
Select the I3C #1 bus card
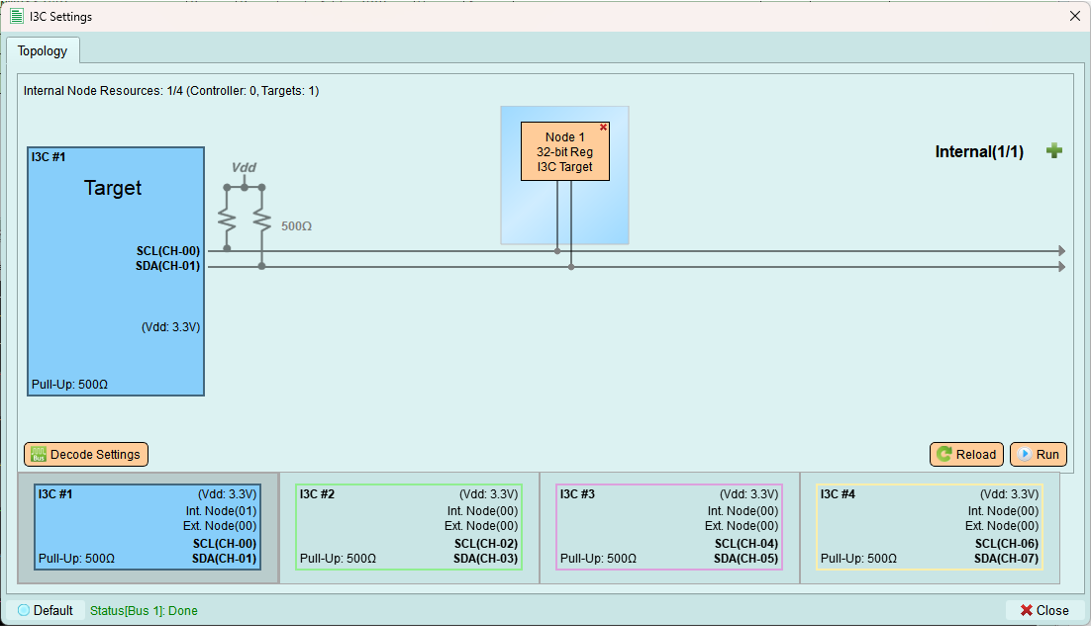(148, 527)
